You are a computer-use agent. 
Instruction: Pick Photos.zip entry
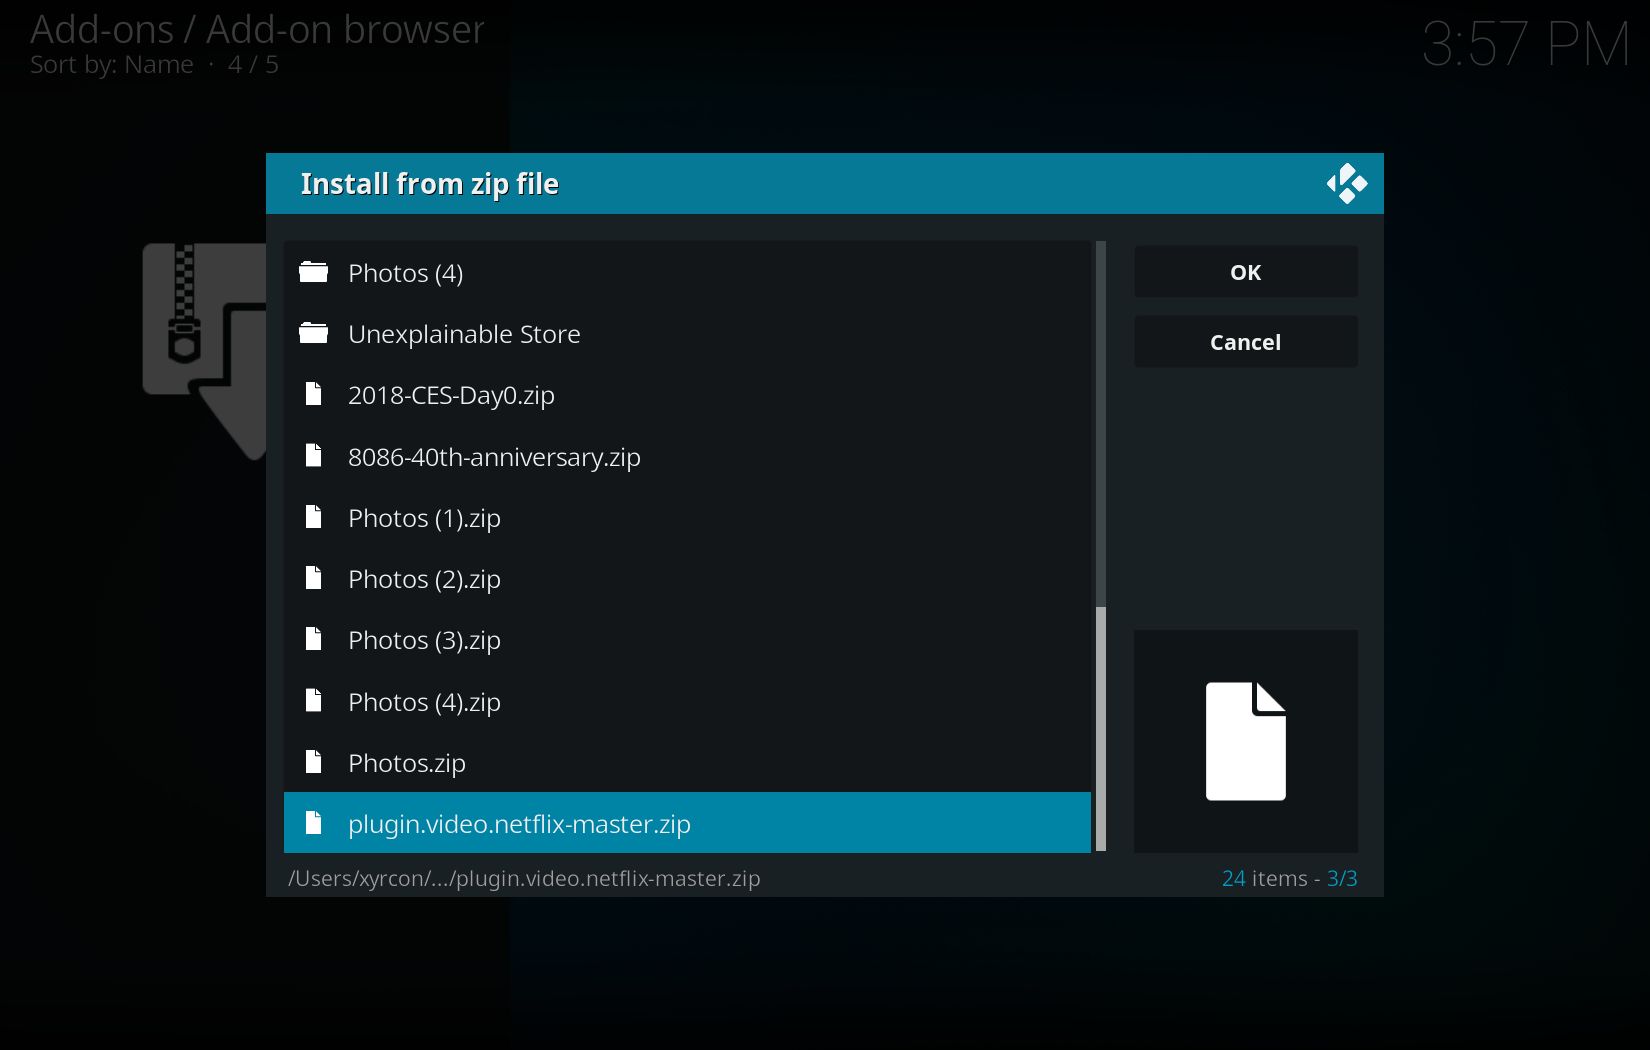[x=687, y=762]
